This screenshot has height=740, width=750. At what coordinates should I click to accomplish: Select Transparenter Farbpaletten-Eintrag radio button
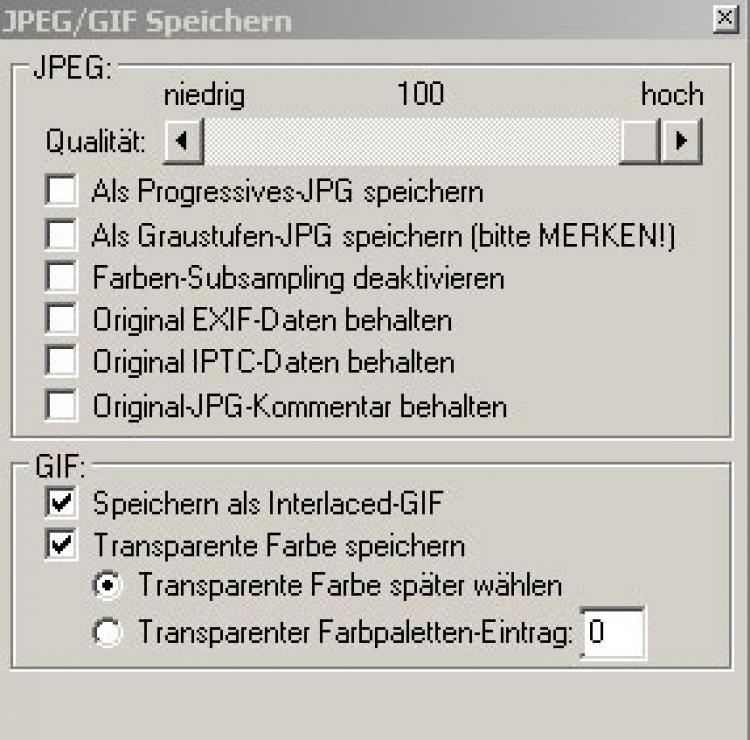pyautogui.click(x=108, y=631)
